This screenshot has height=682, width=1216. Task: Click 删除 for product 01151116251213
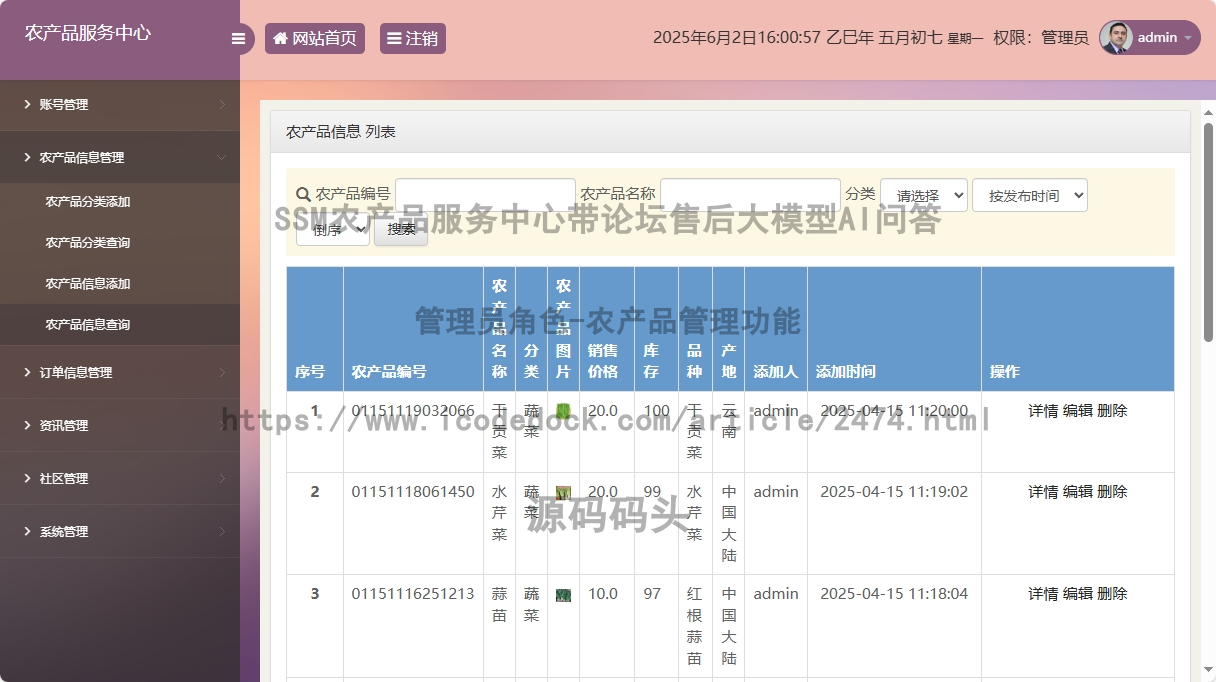[1112, 593]
